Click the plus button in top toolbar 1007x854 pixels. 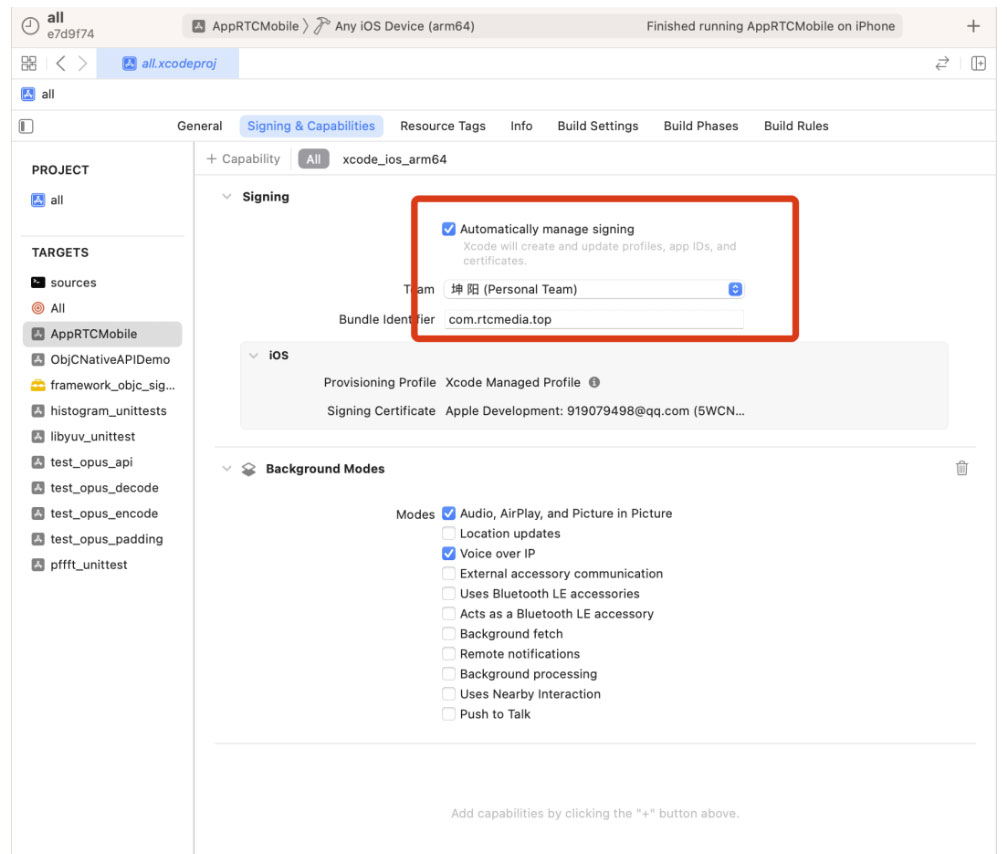pos(973,27)
